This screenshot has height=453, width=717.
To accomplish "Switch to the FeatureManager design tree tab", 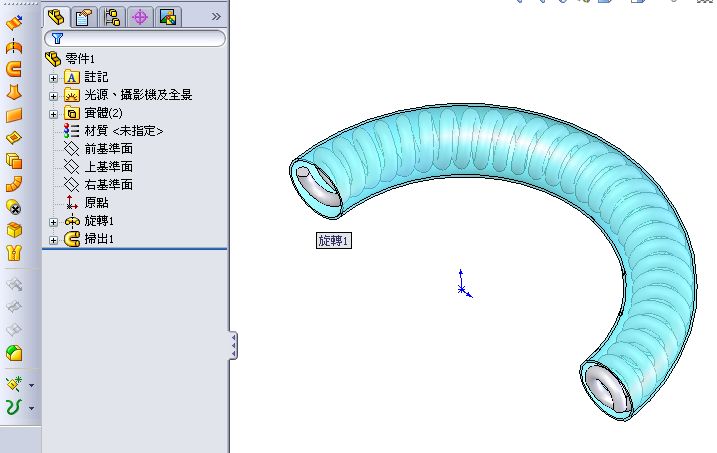I will [x=56, y=17].
